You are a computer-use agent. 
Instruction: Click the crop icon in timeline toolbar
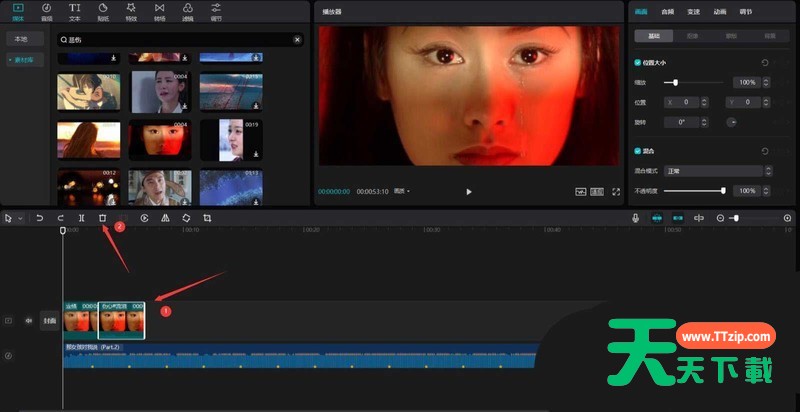tap(207, 217)
